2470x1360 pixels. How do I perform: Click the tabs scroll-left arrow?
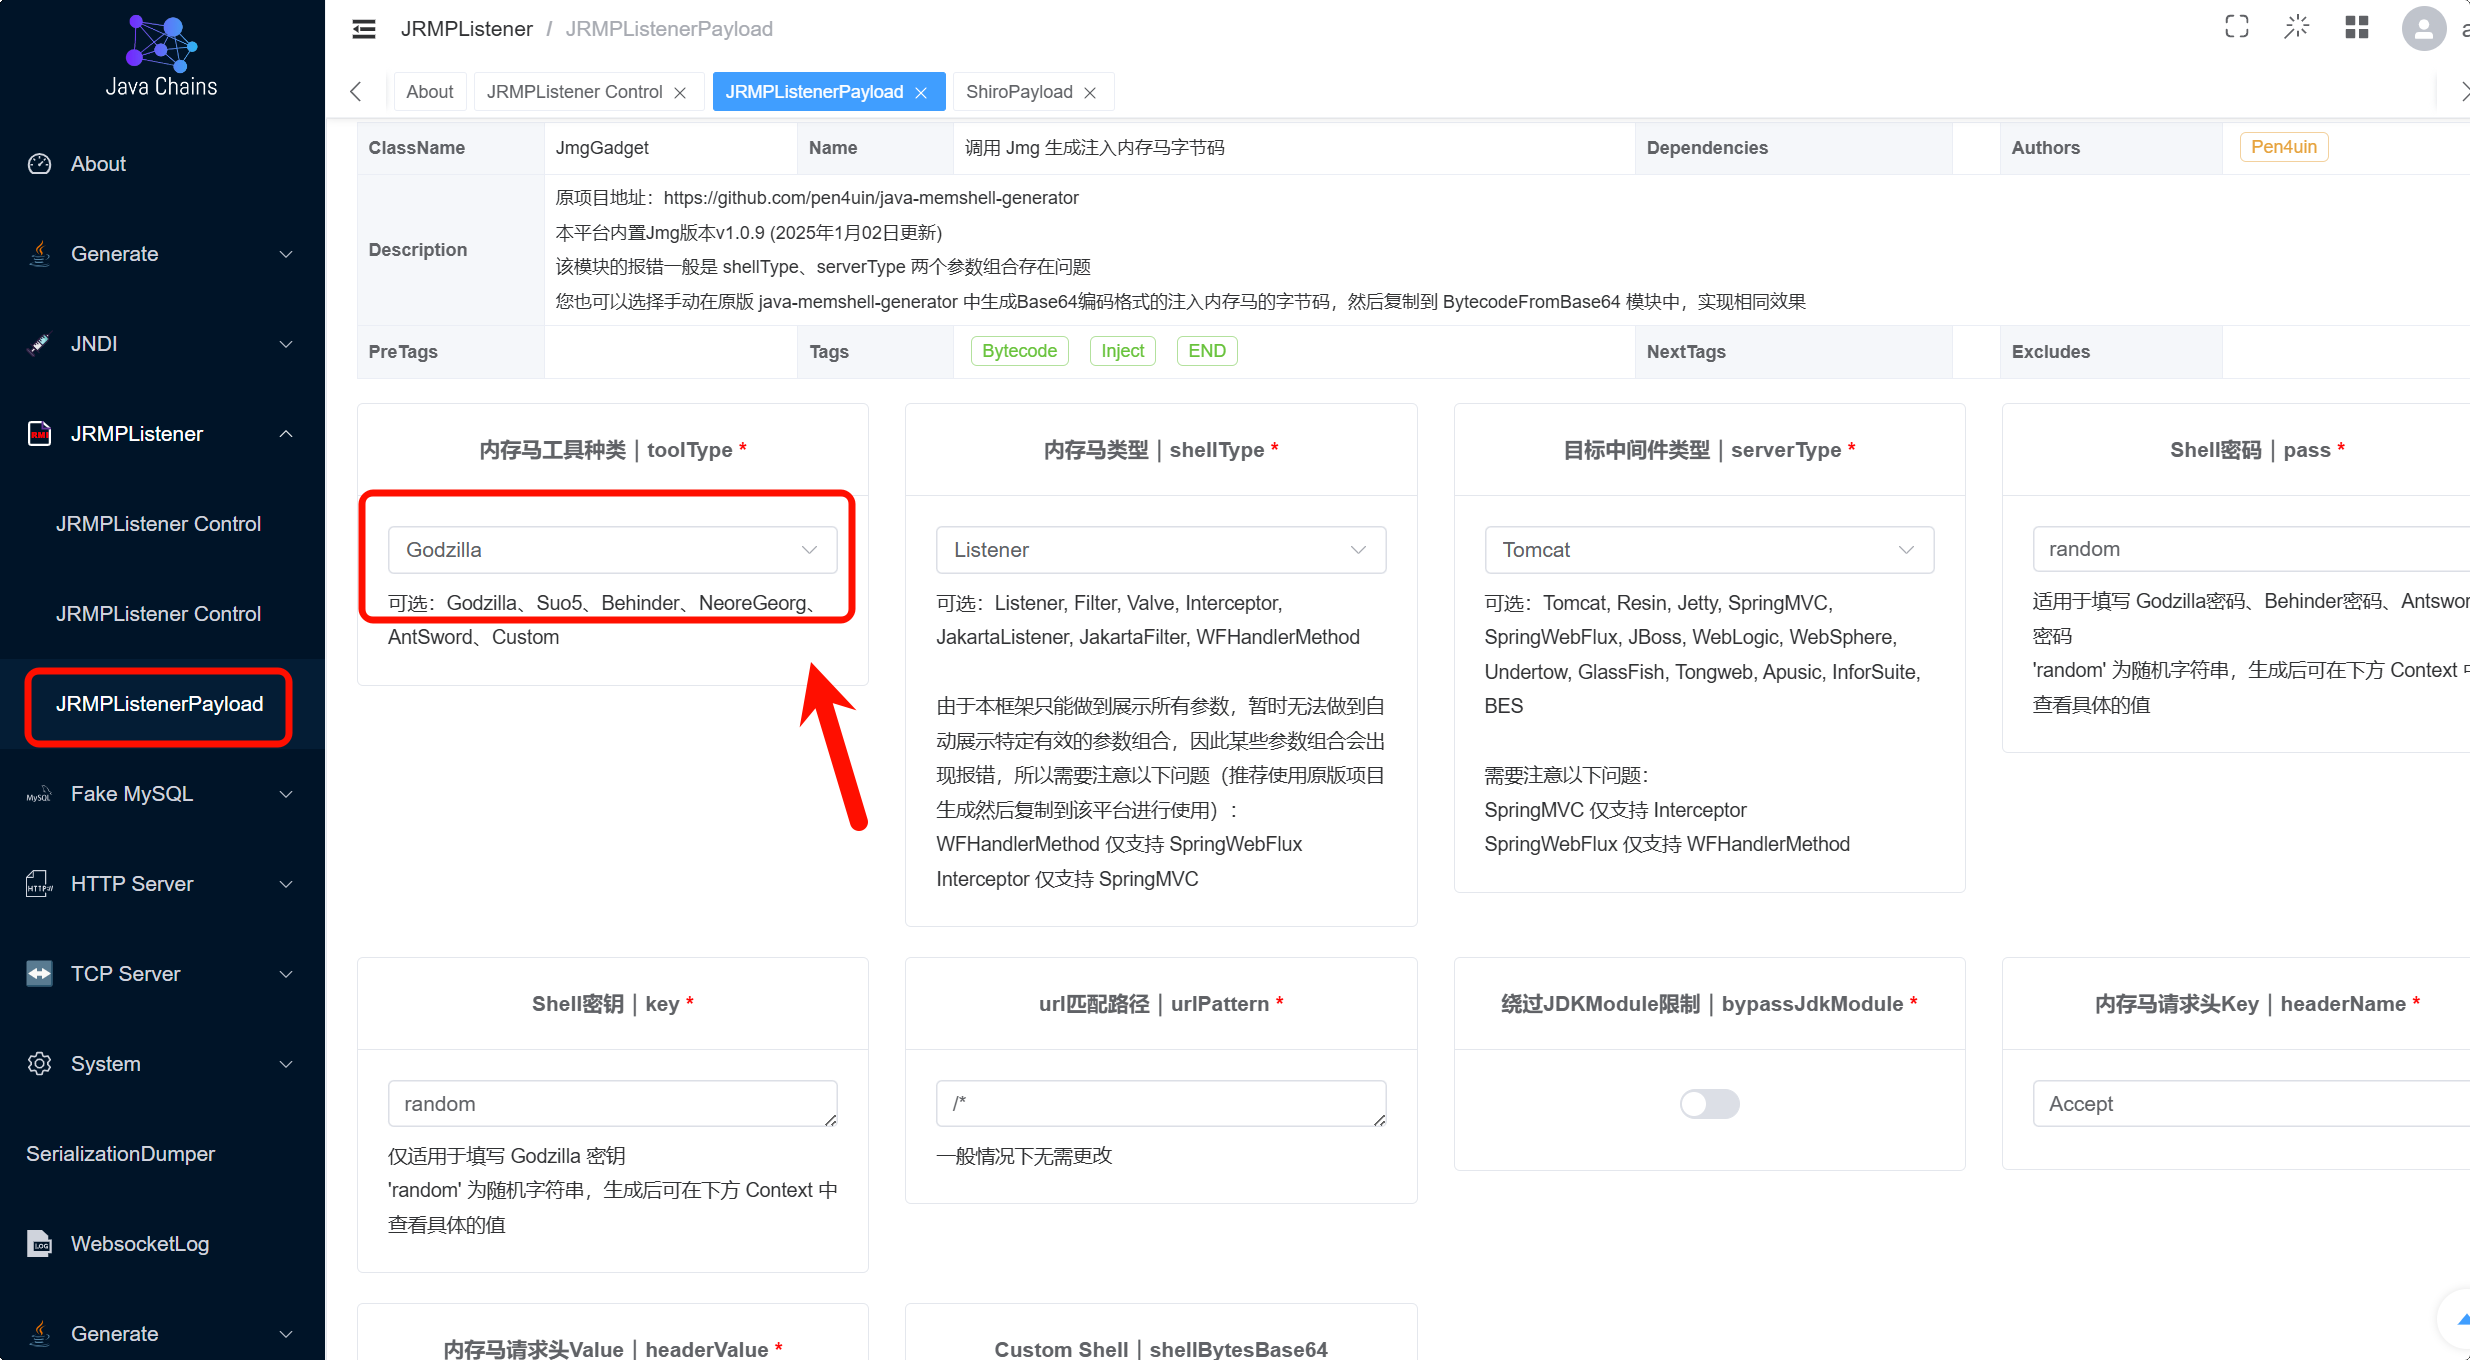click(356, 92)
